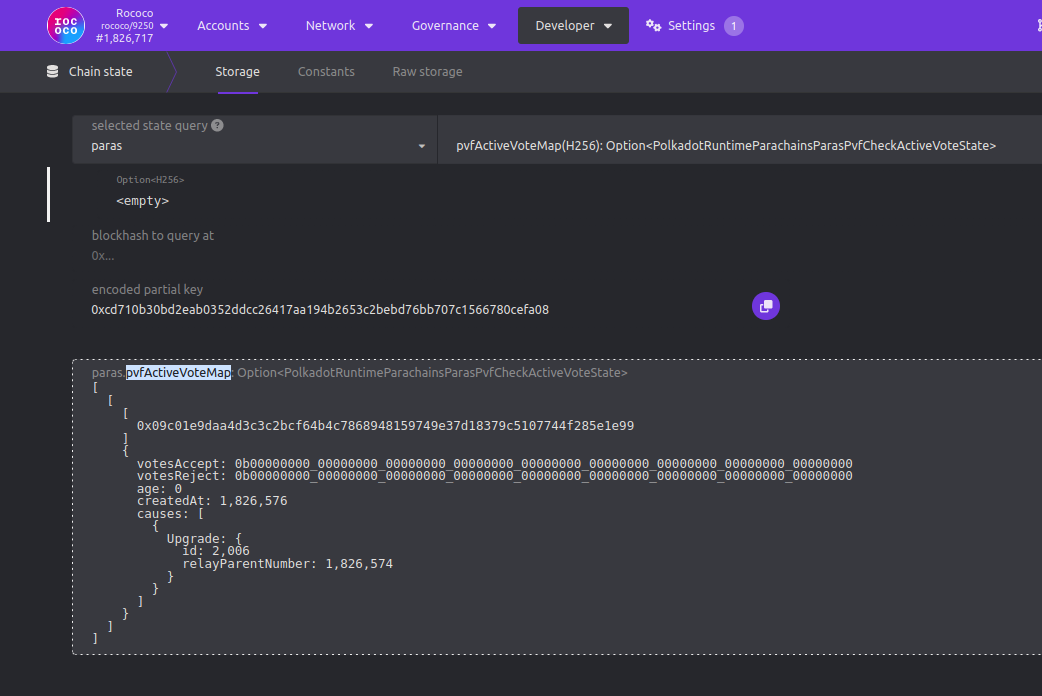
Task: Open the Developer dropdown
Action: pos(572,25)
